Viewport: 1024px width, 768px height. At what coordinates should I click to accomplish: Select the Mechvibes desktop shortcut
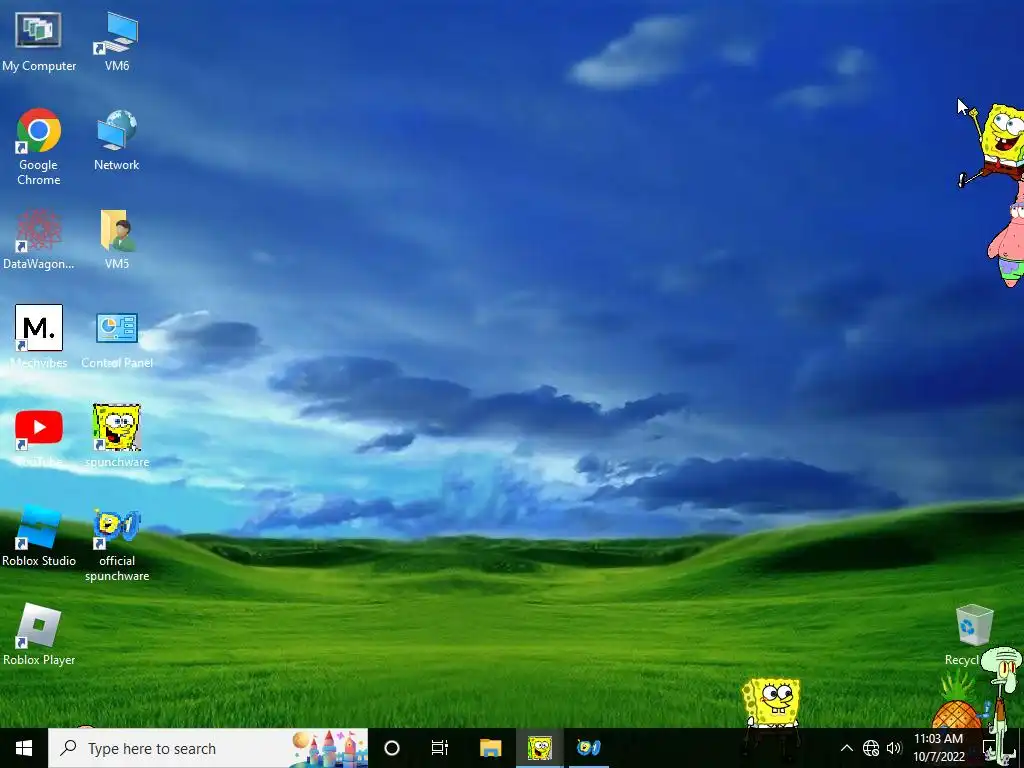pos(39,337)
